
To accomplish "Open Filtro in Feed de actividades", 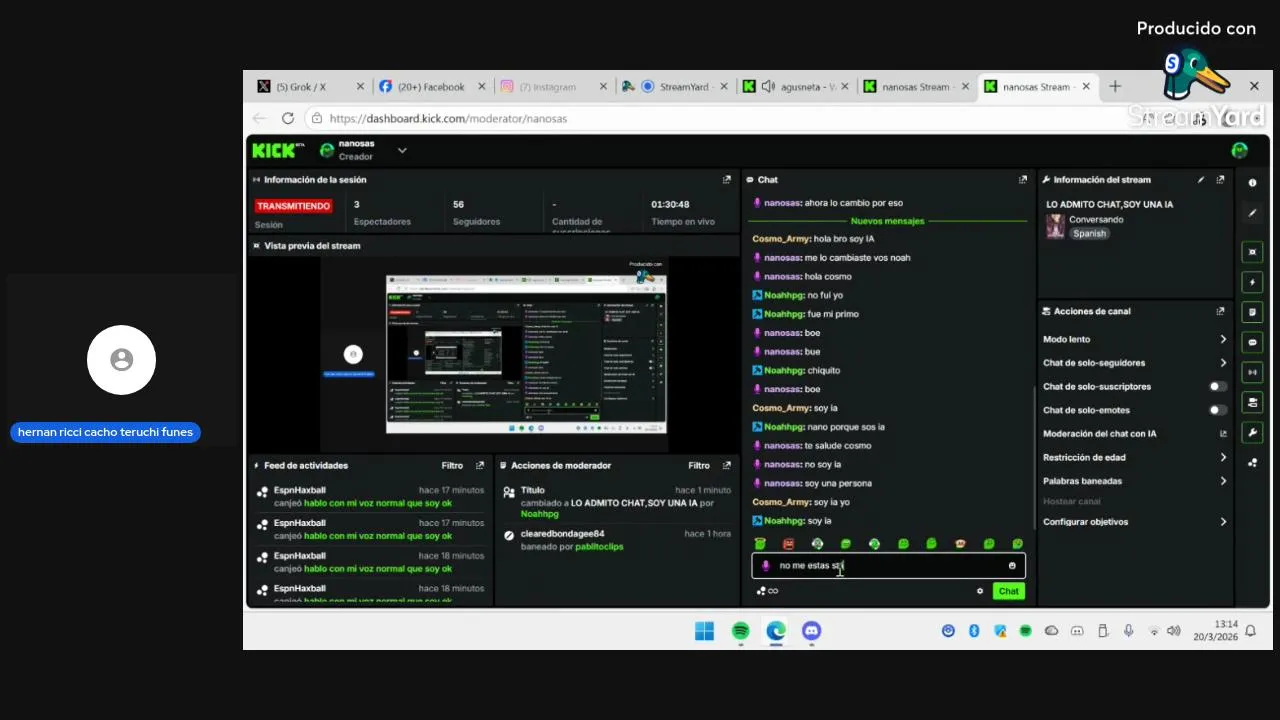I will 452,465.
